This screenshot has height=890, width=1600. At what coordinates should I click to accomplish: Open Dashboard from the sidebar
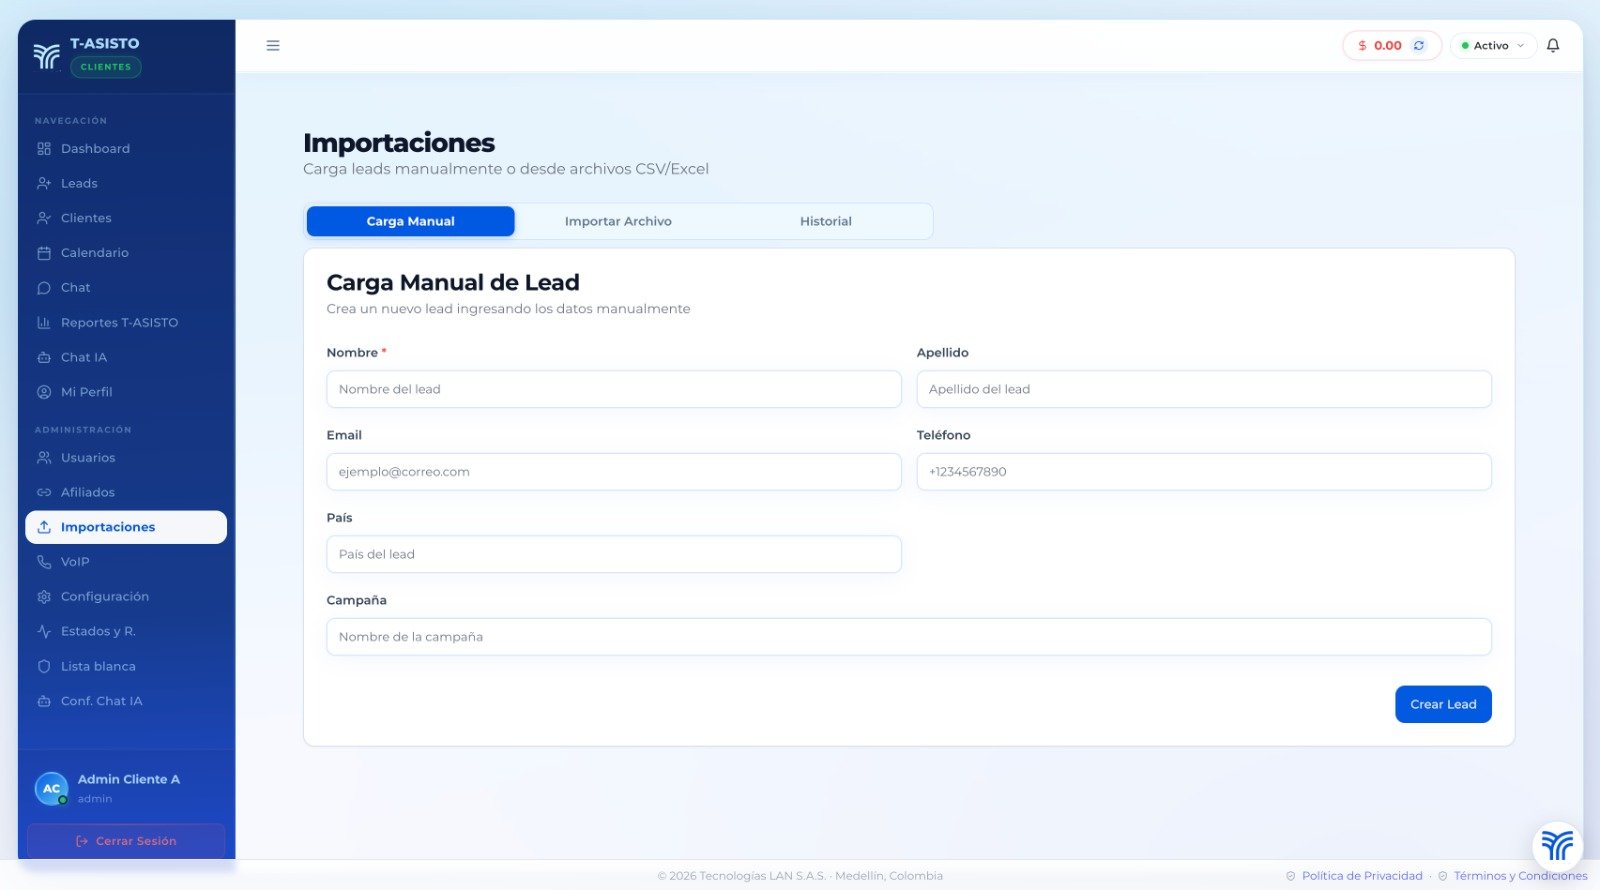pyautogui.click(x=95, y=149)
